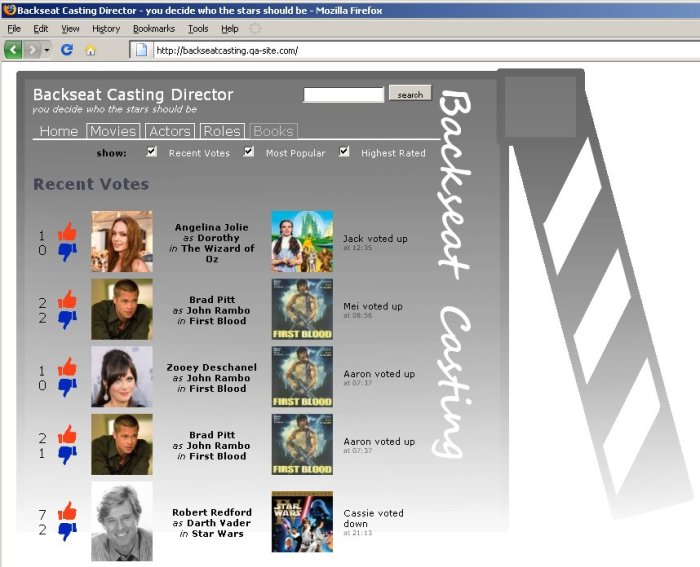Screen dimensions: 700x567
Task: Open history dropdown next to forward button
Action: click(x=46, y=50)
